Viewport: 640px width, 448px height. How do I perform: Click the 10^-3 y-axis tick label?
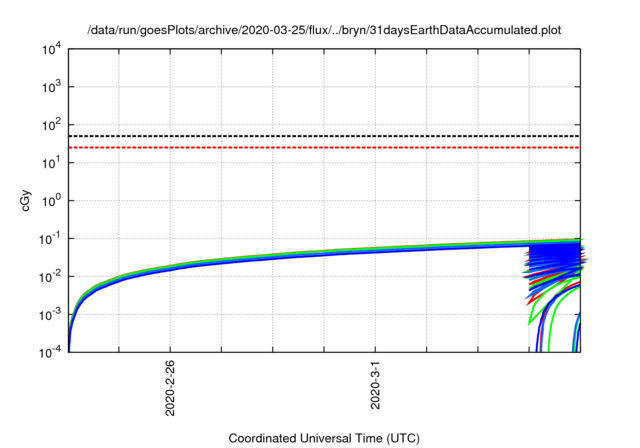pos(49,315)
